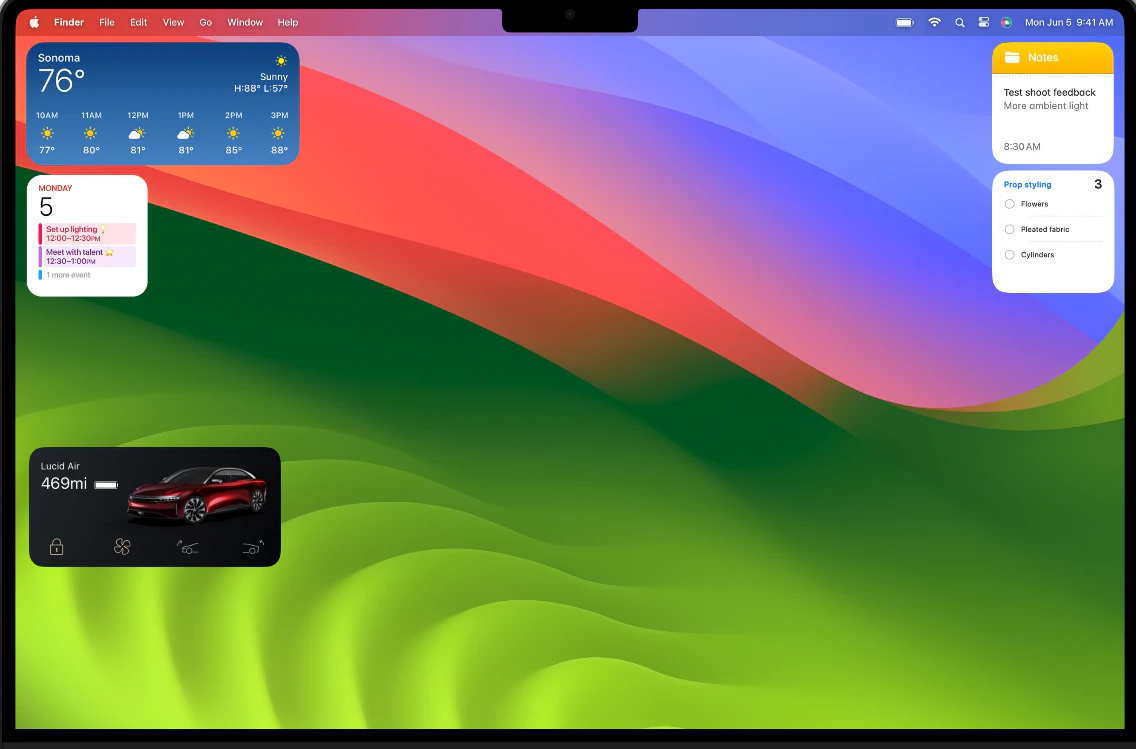Click the Sunny condition label

pos(274,77)
